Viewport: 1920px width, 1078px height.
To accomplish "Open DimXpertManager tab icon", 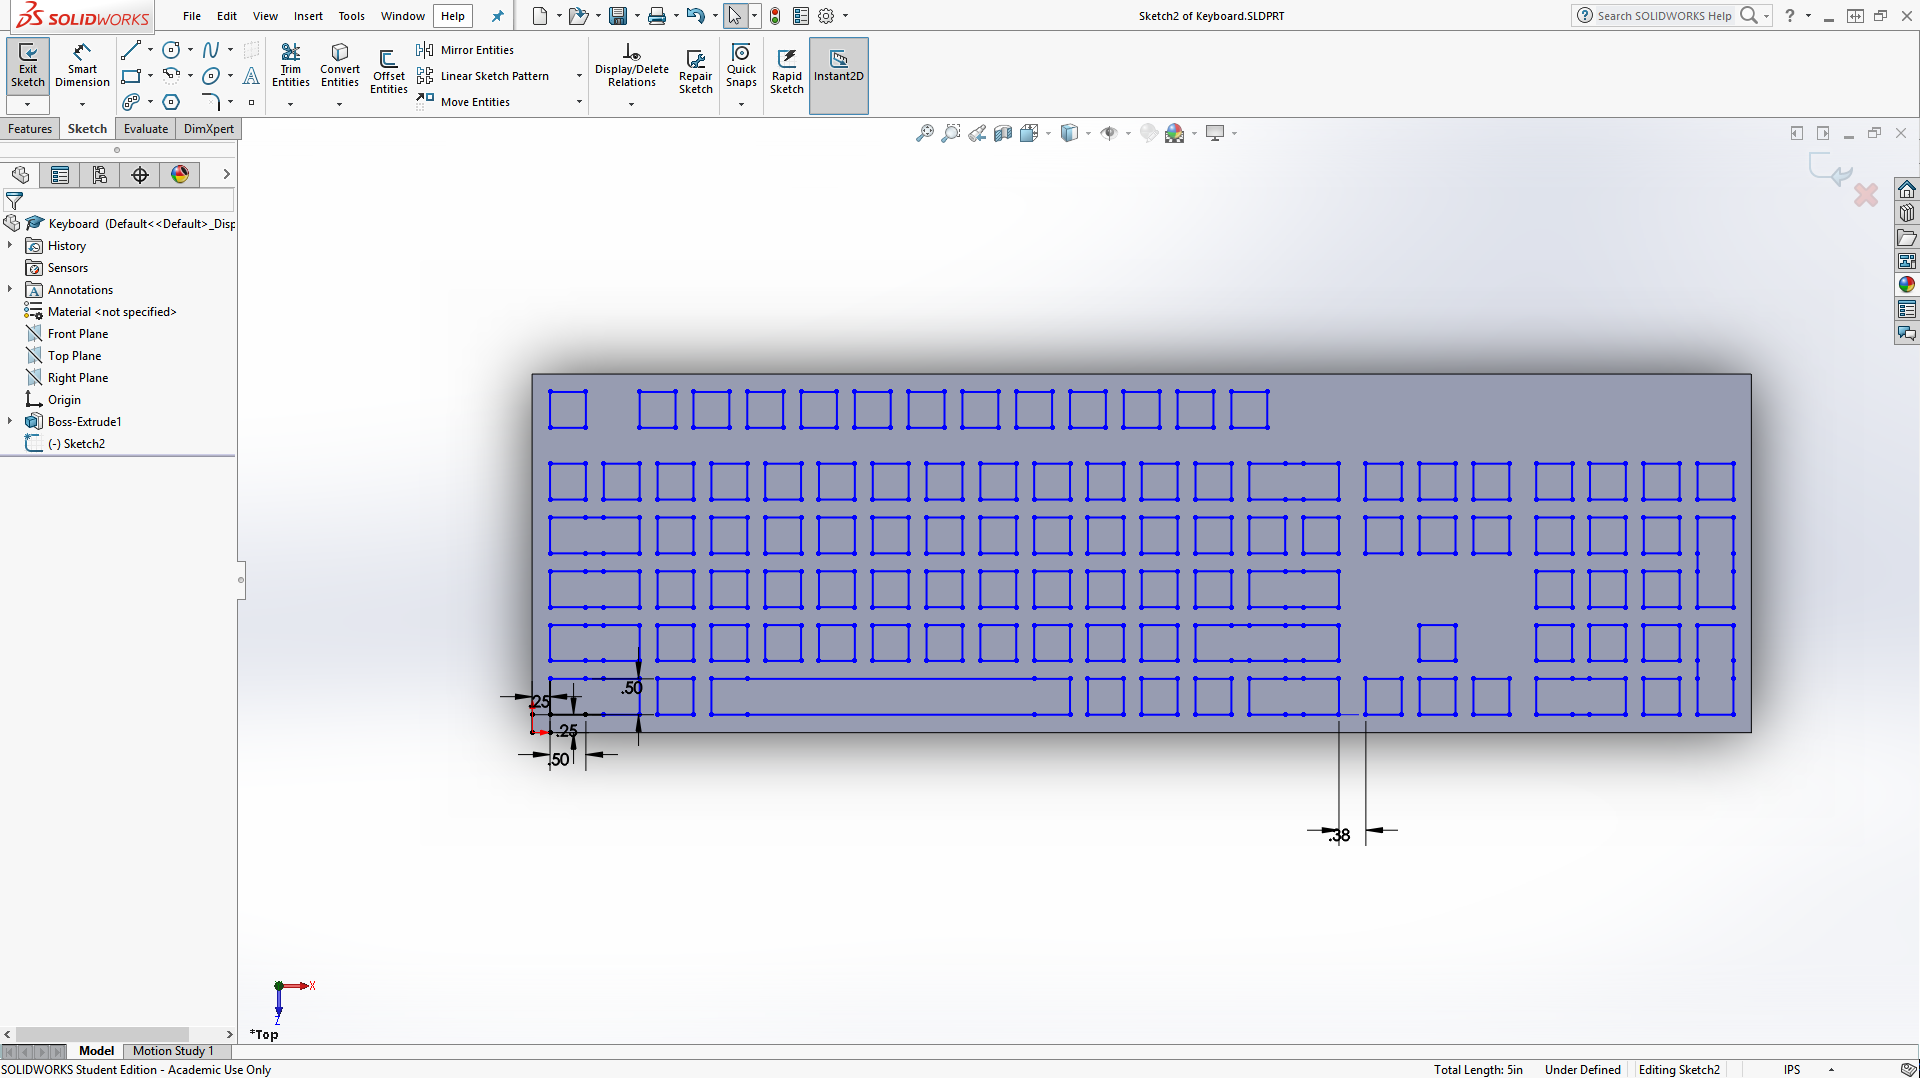I will tap(140, 175).
